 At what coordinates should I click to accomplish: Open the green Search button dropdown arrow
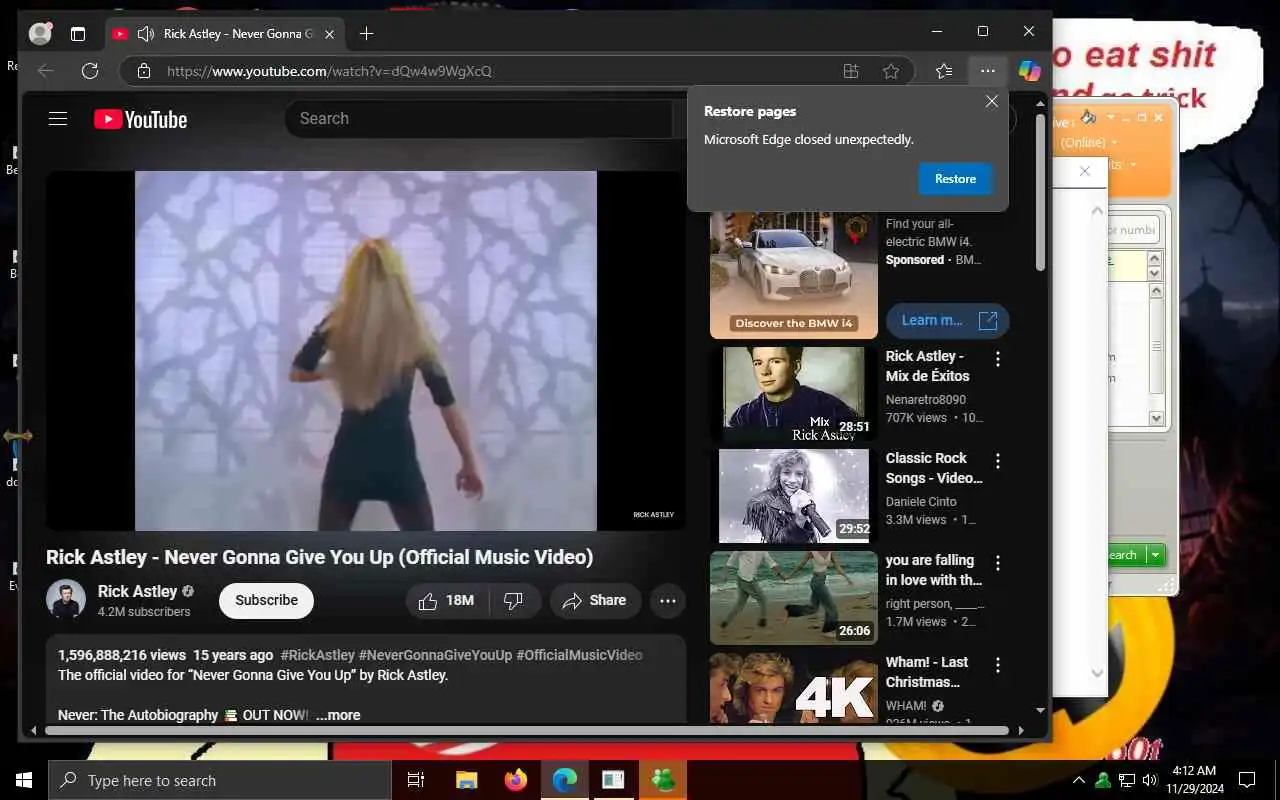click(x=1156, y=555)
